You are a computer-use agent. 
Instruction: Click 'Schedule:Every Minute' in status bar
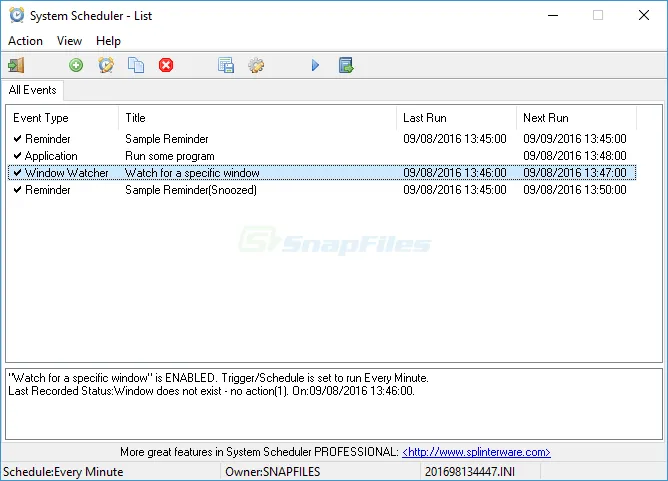63,472
